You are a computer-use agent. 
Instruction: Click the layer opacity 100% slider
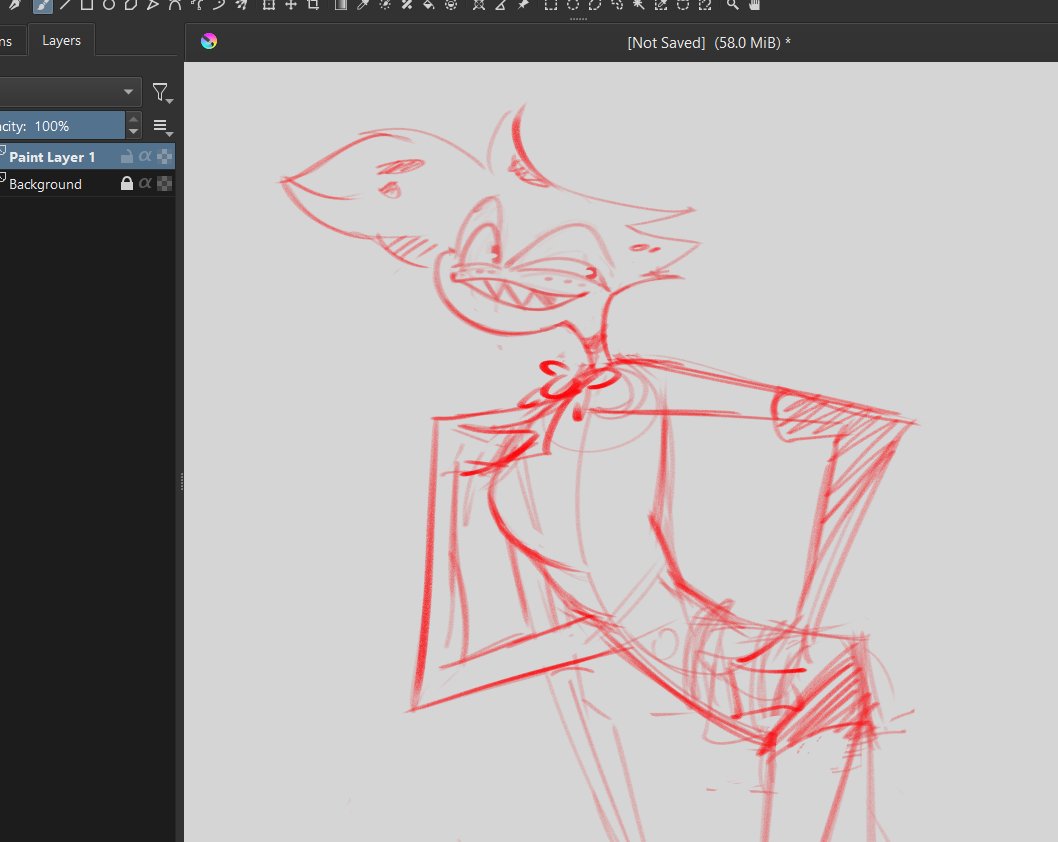(x=62, y=126)
